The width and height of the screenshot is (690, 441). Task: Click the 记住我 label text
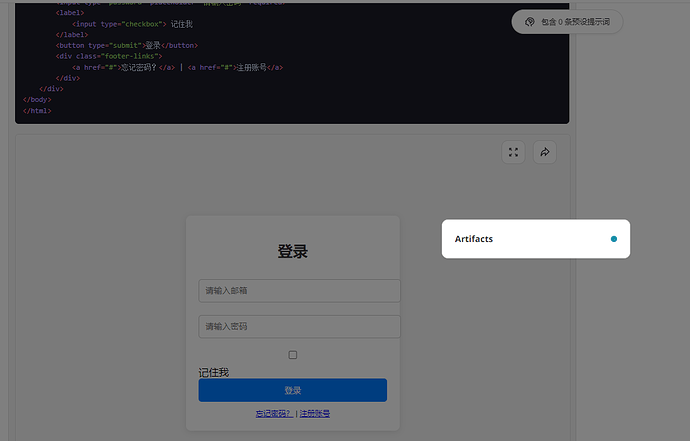point(213,372)
